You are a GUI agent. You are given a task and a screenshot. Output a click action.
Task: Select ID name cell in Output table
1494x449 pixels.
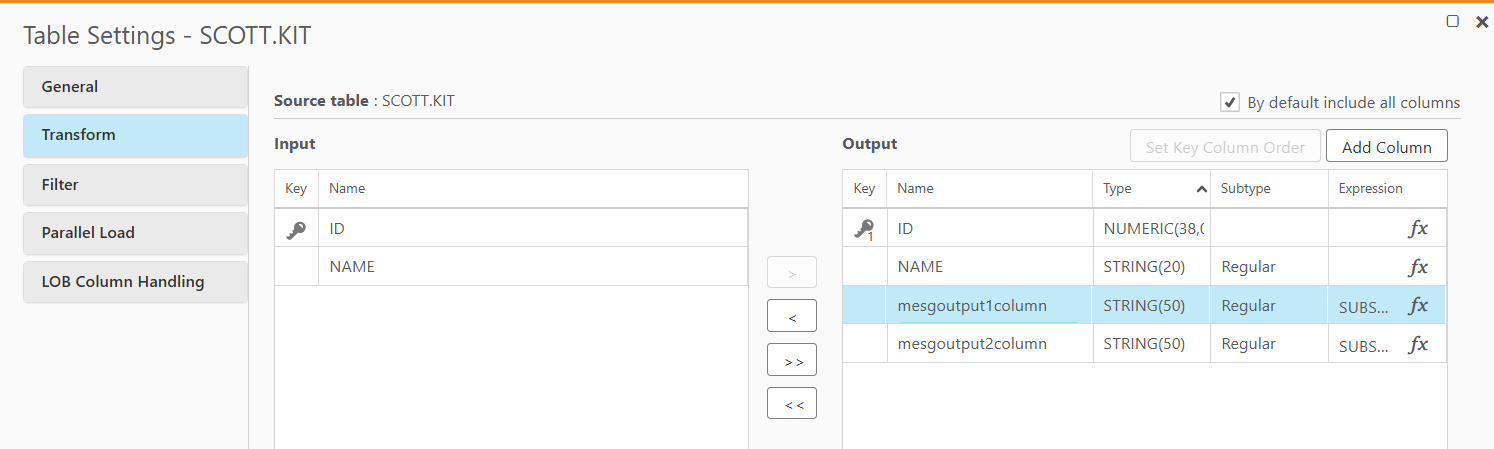coord(989,228)
